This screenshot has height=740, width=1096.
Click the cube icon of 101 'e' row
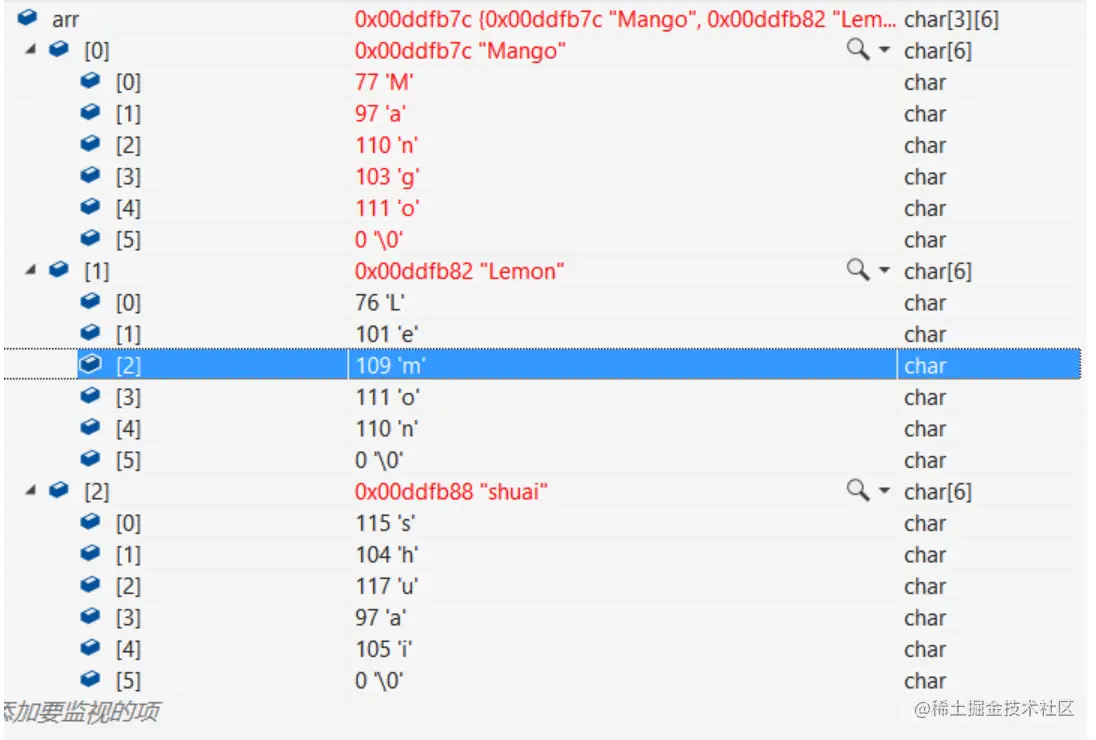(x=91, y=333)
